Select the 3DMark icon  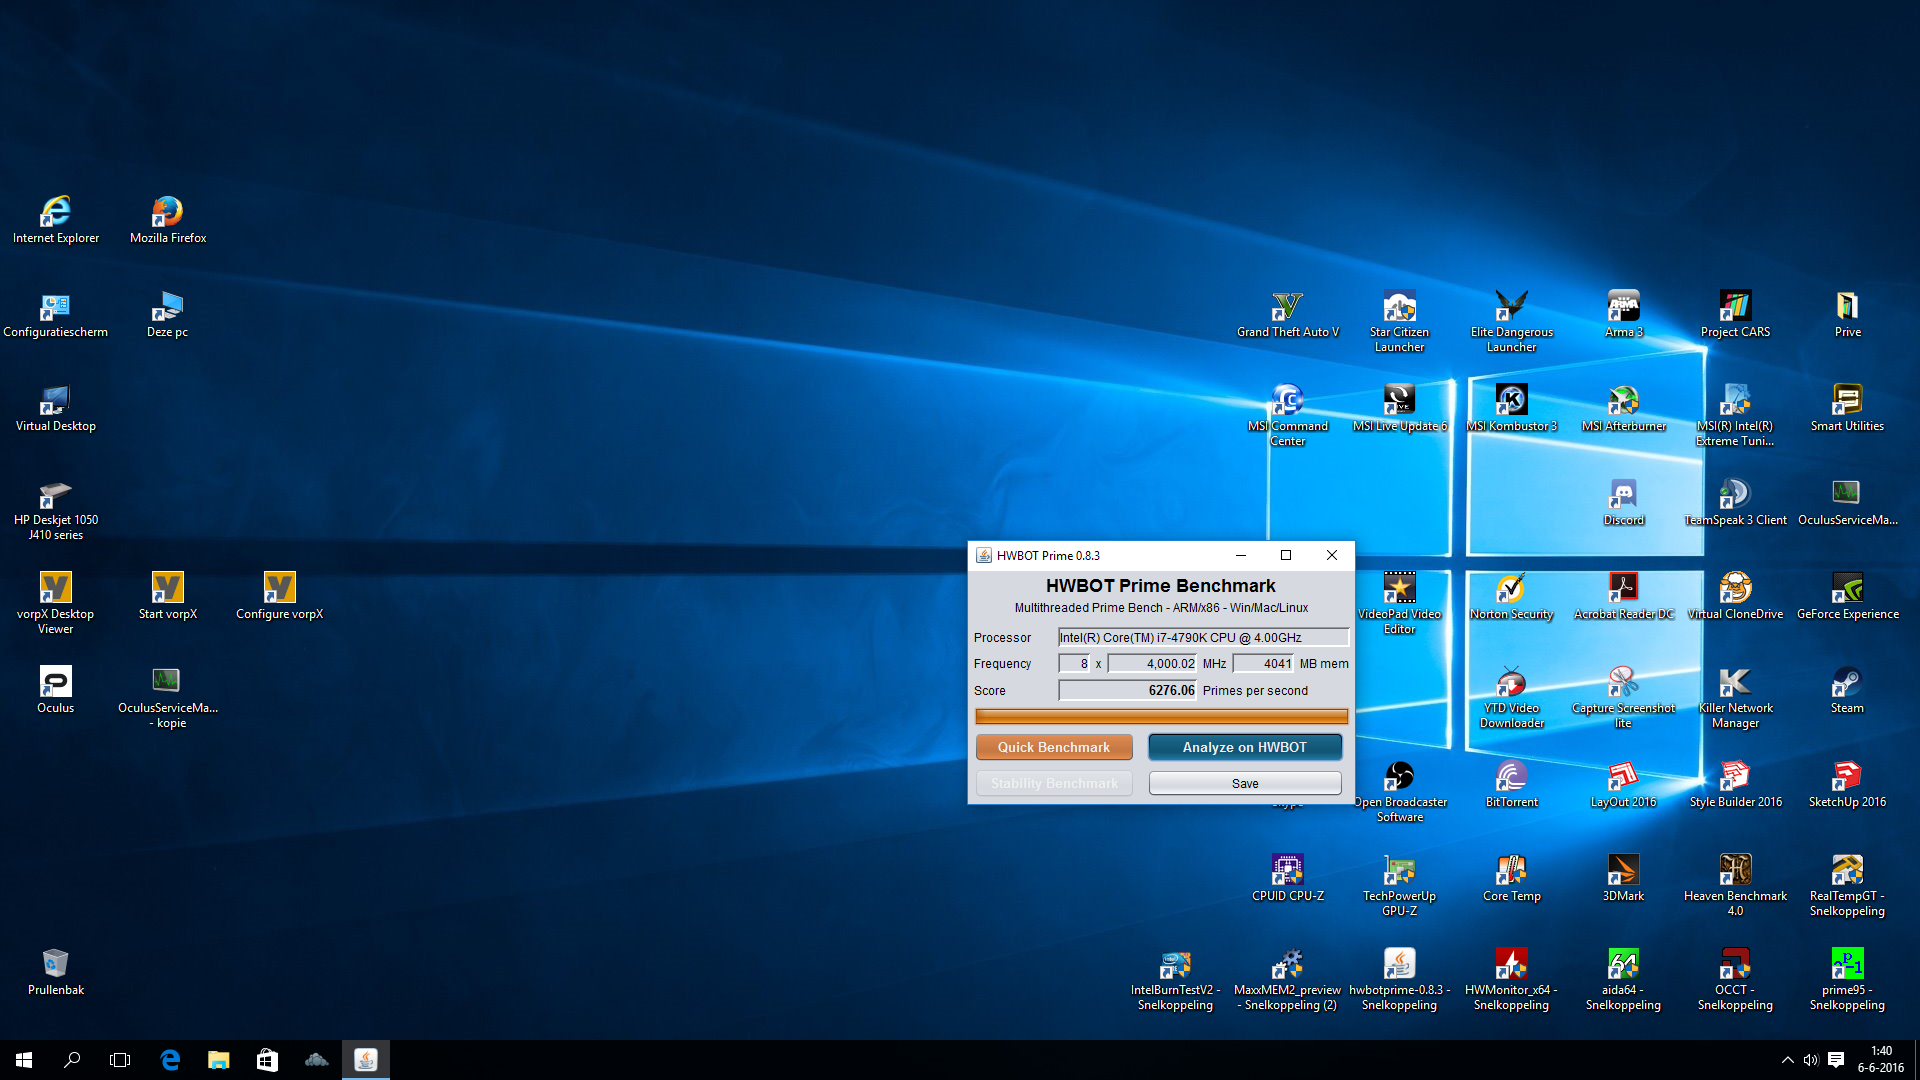pyautogui.click(x=1624, y=878)
